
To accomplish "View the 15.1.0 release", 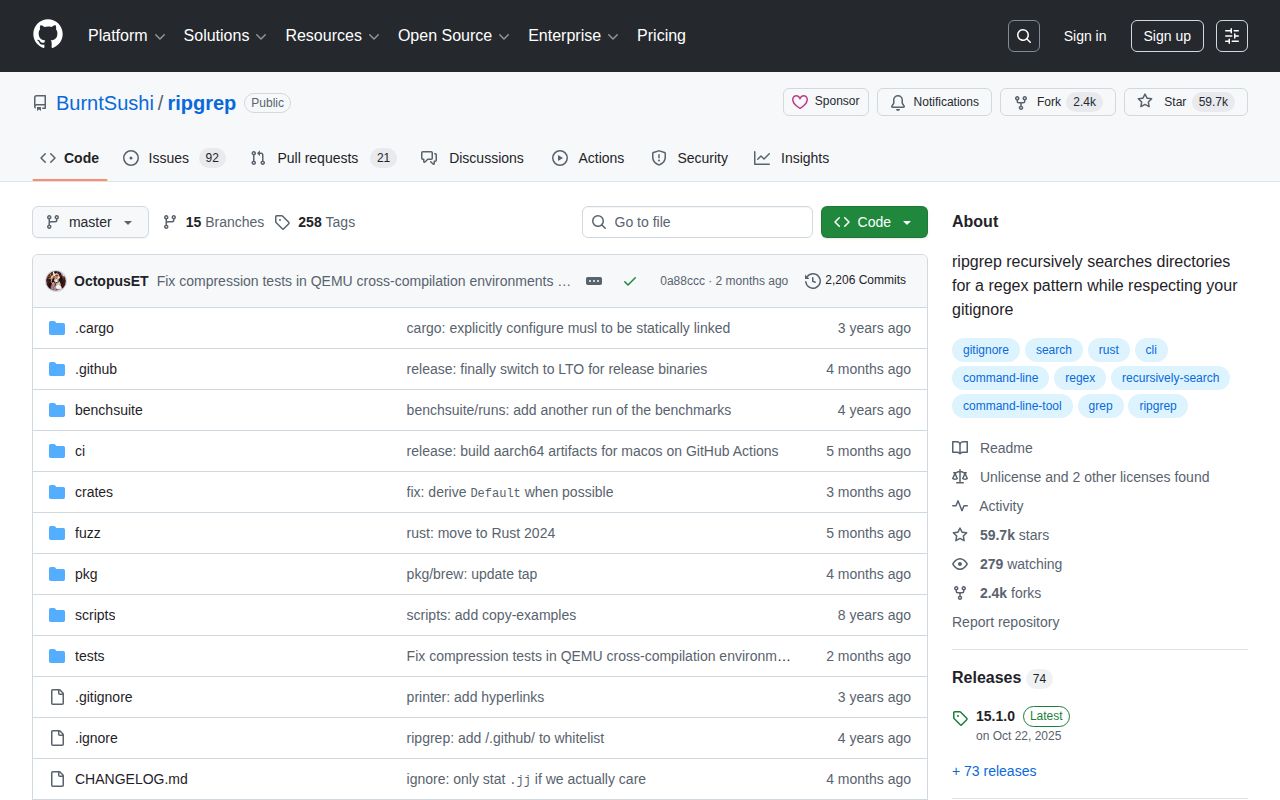I will coord(996,716).
